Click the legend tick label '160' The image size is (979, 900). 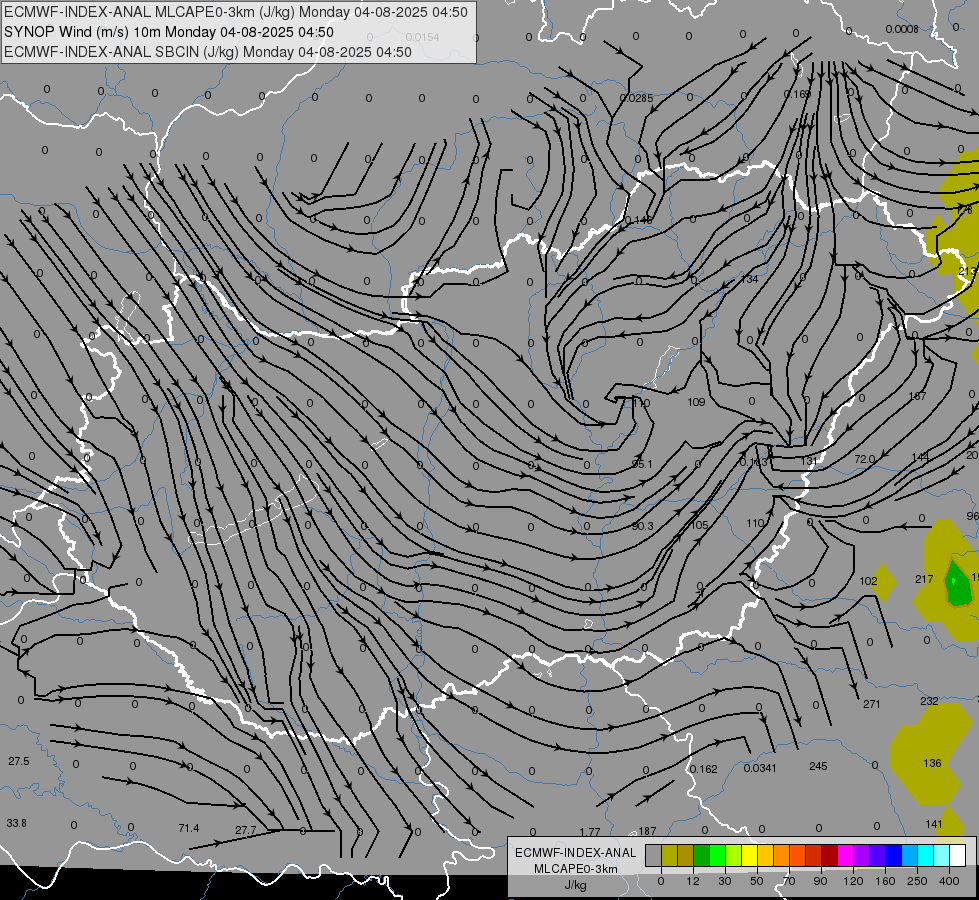coord(885,881)
